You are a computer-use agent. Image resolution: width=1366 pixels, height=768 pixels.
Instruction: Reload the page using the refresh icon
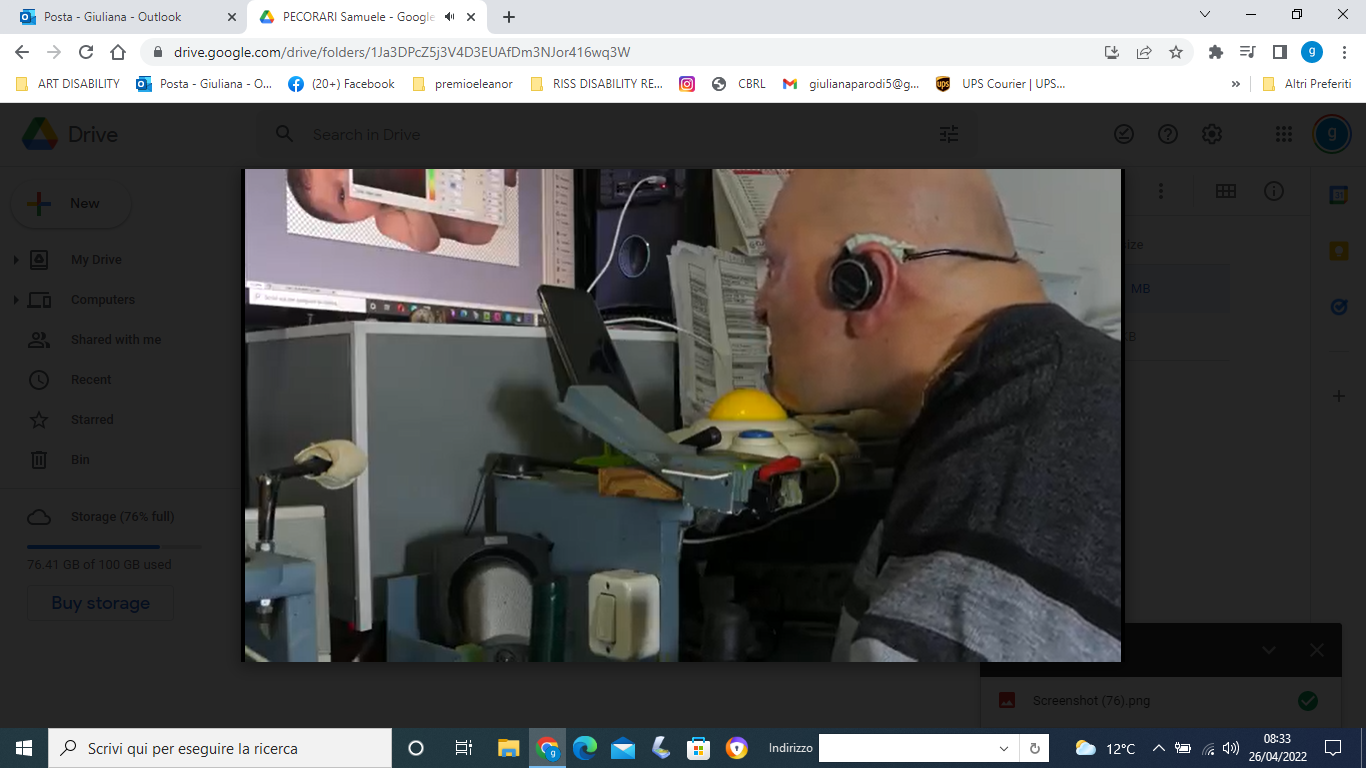[x=86, y=52]
